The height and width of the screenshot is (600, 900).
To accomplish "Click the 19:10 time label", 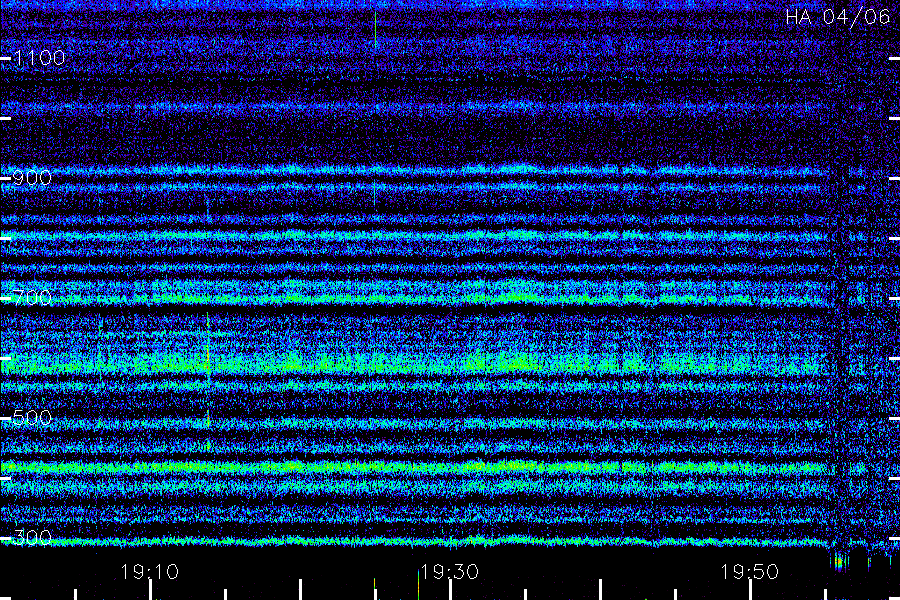I will [149, 572].
